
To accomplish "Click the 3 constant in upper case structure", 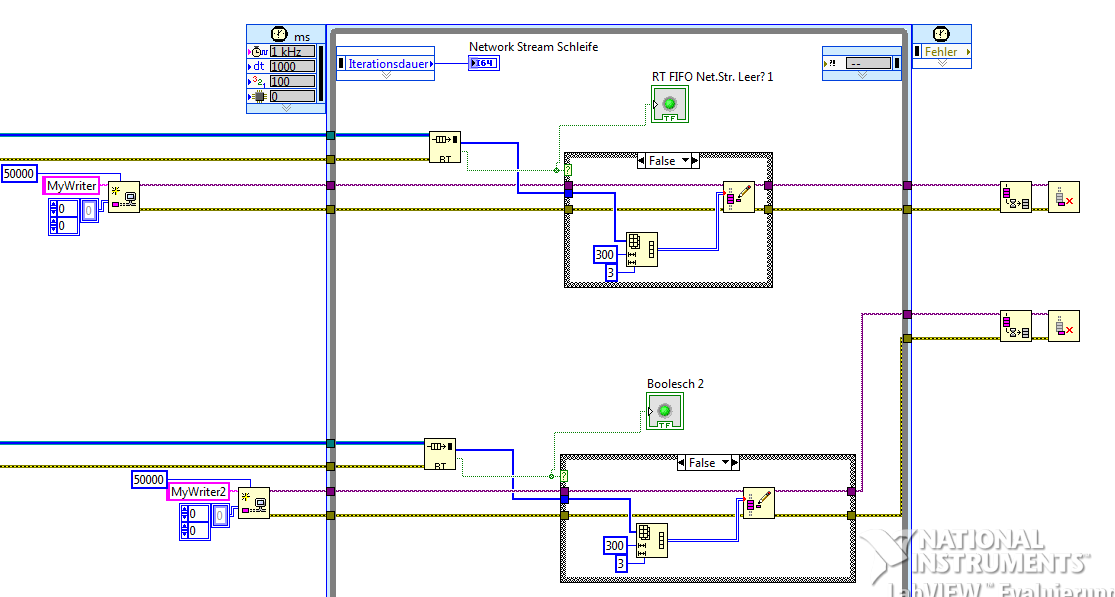I will [x=611, y=272].
